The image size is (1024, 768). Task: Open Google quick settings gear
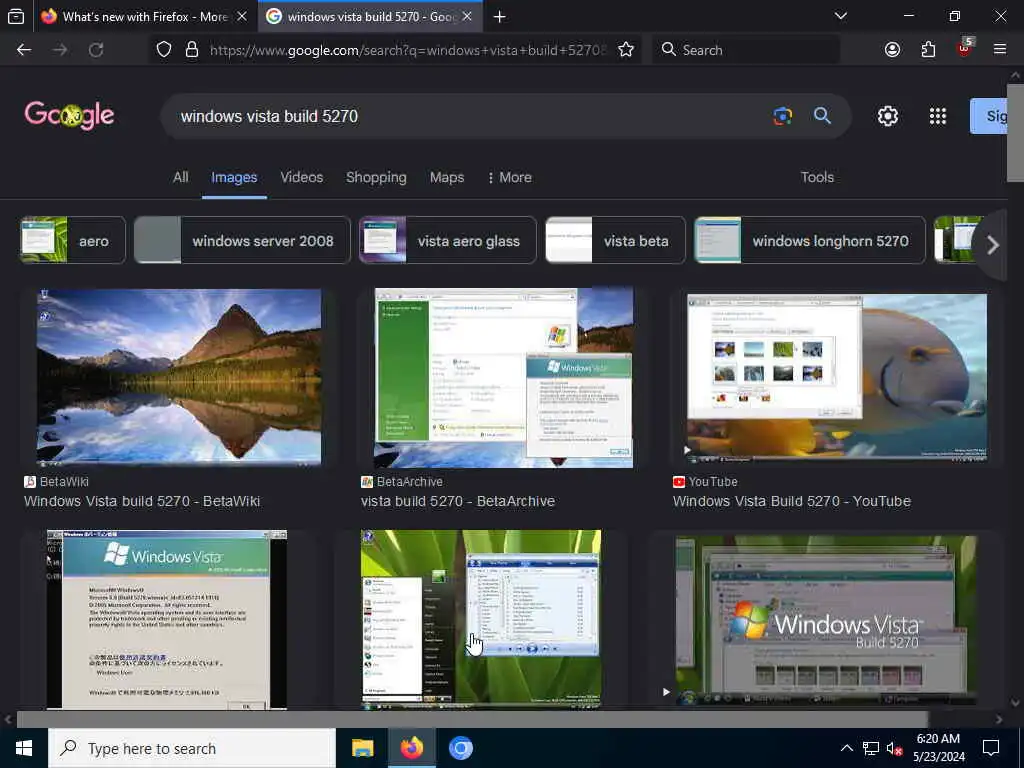(x=888, y=116)
